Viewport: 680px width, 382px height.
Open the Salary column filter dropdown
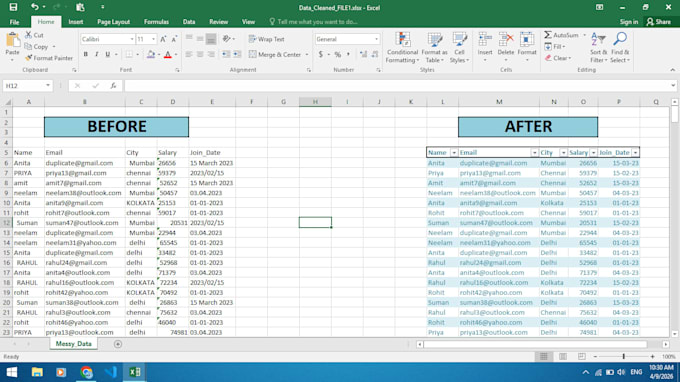593,153
